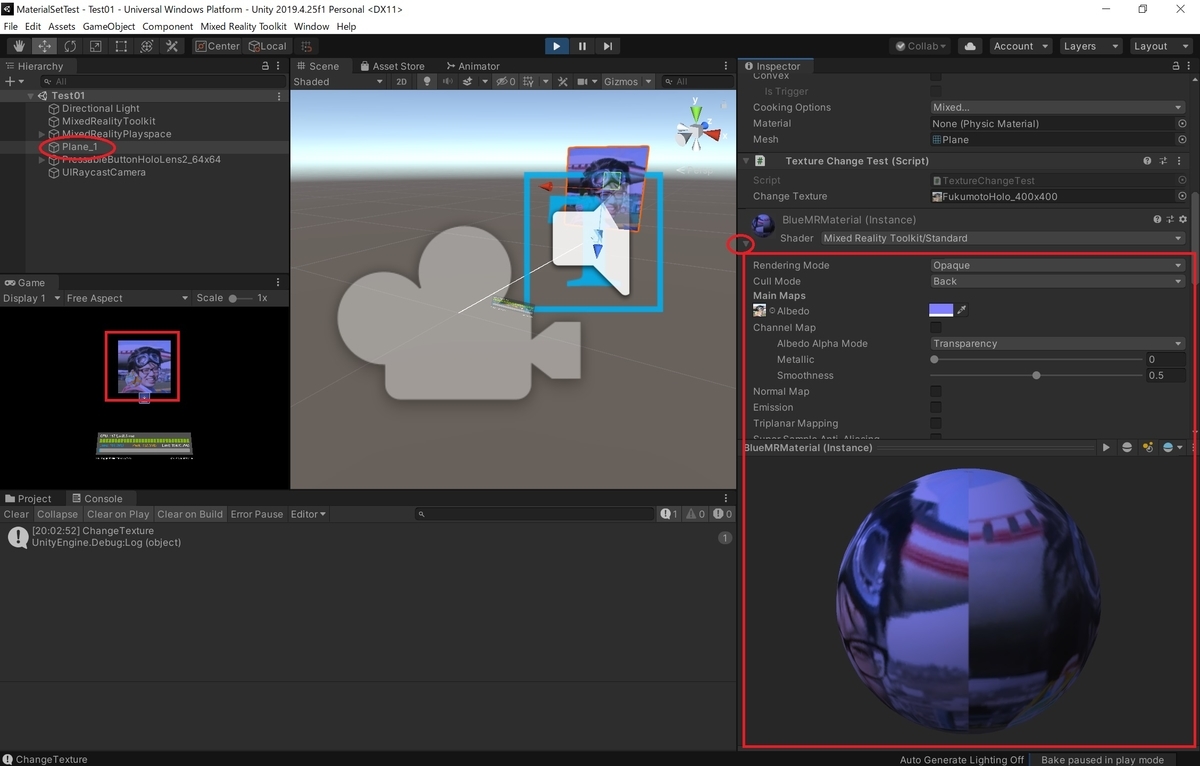Open custom editor tools wrench icon
Screen dimensions: 1200x766
coord(172,46)
